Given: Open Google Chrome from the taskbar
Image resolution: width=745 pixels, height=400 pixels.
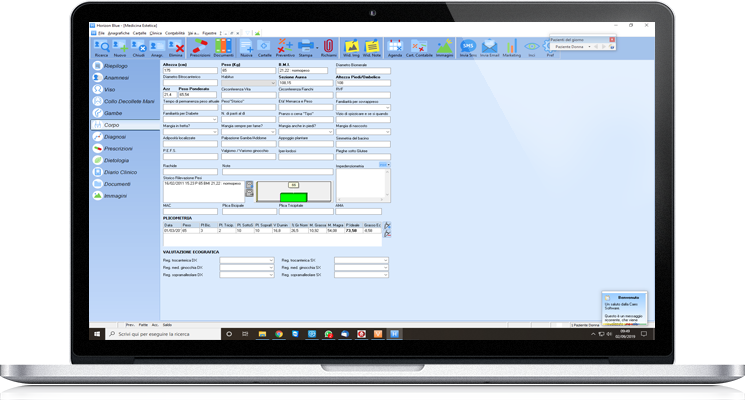Looking at the screenshot, I should [279, 334].
